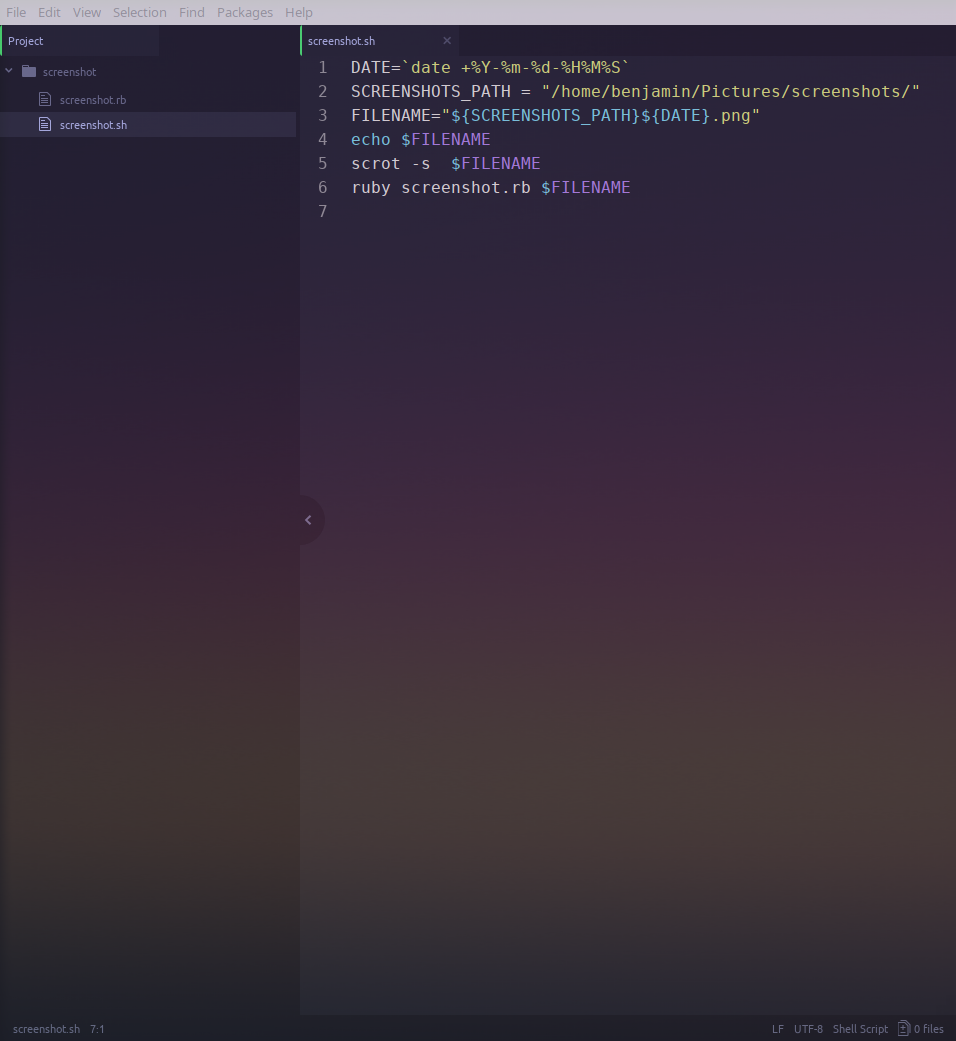This screenshot has width=956, height=1041.
Task: Click line number 1 in the gutter
Action: click(x=323, y=68)
